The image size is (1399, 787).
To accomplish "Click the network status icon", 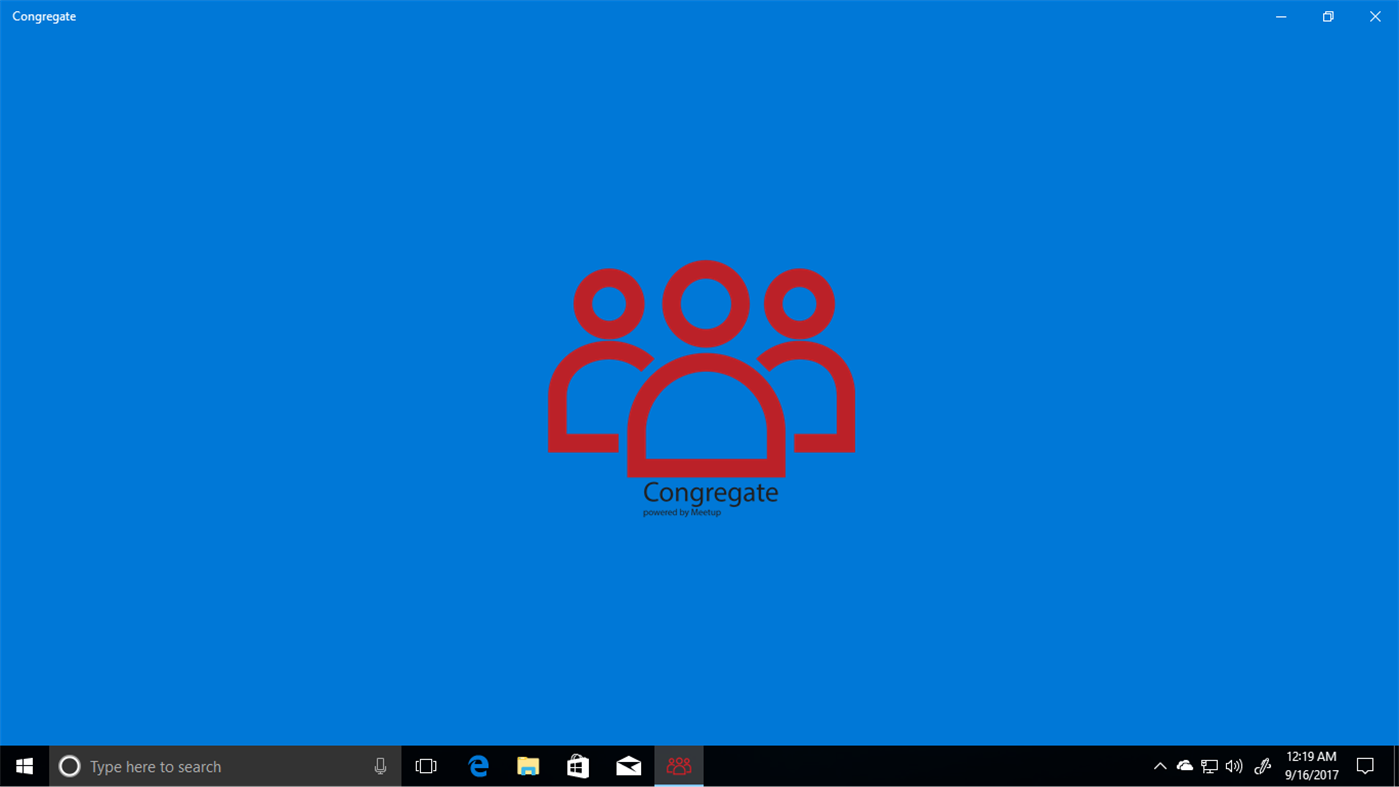I will pos(1209,766).
